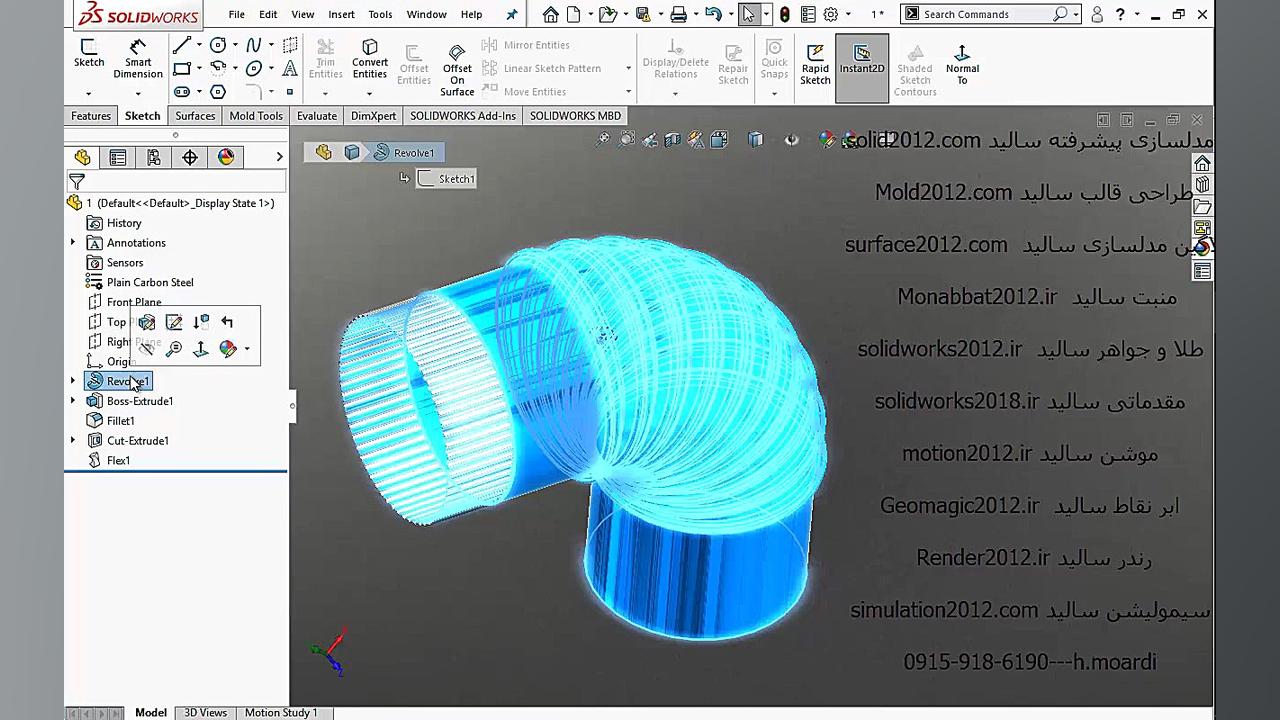
Task: Open the appearance color wheel in context toolbar
Action: tap(228, 348)
